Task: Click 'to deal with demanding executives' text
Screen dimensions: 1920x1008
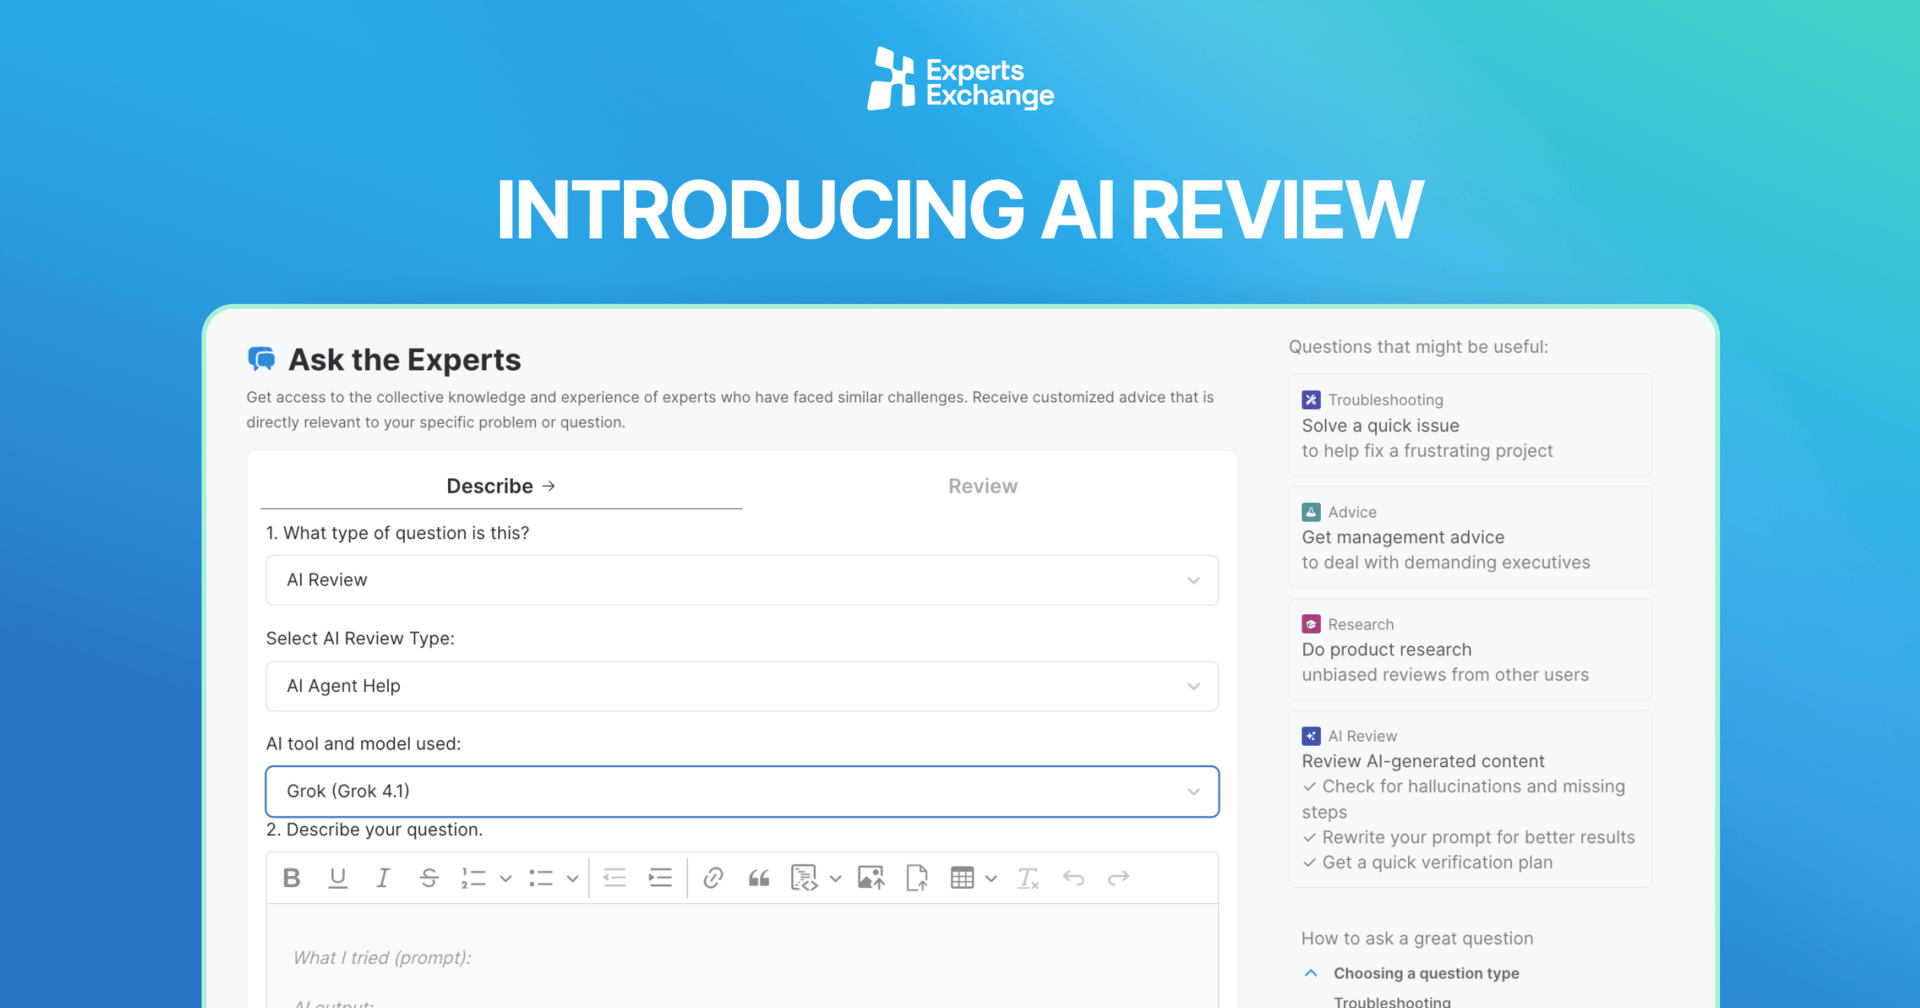Action: point(1446,563)
